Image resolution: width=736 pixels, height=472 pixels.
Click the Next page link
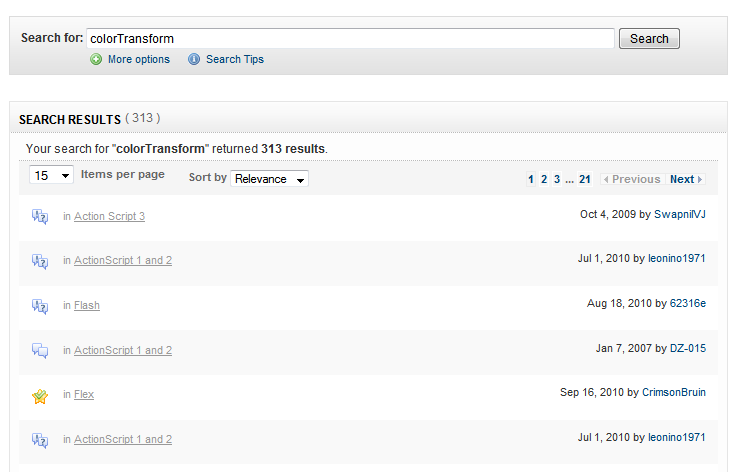point(686,179)
